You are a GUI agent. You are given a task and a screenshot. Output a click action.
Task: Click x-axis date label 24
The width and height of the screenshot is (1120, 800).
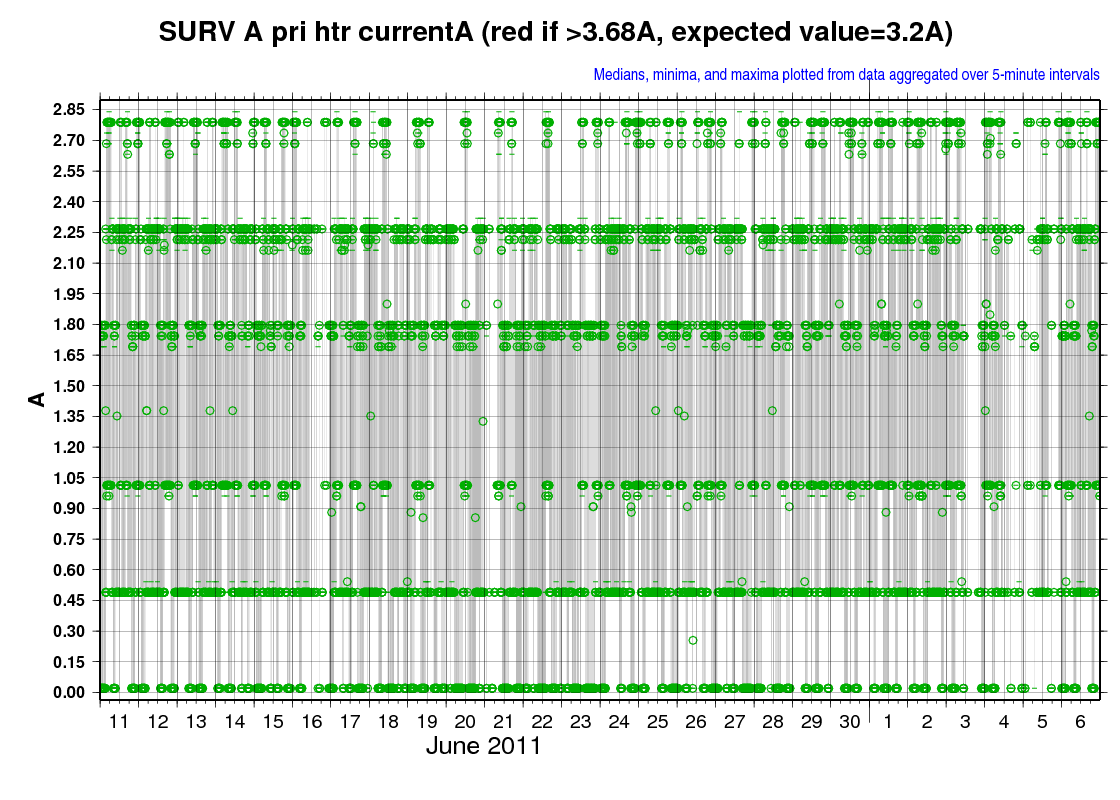619,722
